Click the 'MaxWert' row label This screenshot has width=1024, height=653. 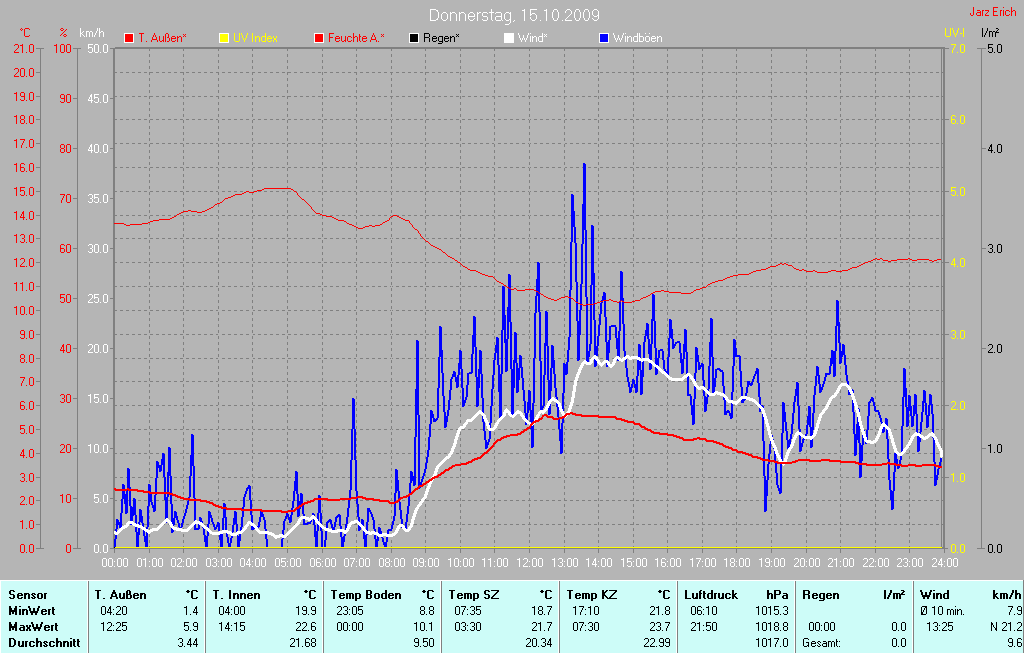[x=33, y=627]
